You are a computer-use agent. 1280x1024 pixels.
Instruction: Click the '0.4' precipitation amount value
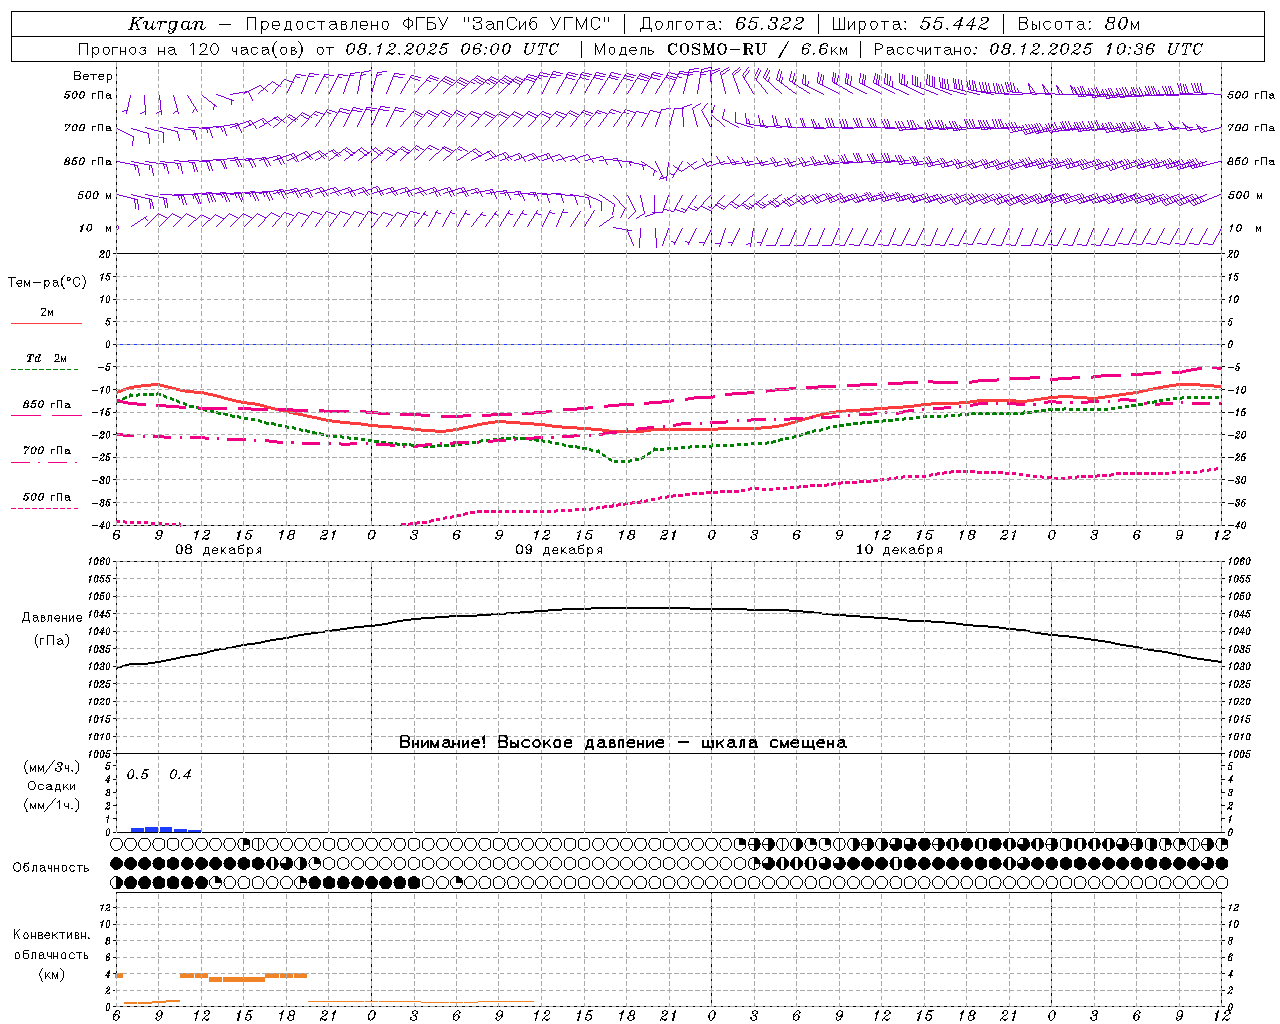point(180,775)
